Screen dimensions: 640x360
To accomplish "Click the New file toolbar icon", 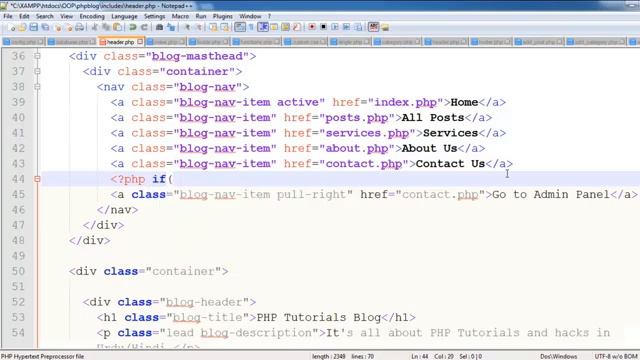I will click(12, 27).
